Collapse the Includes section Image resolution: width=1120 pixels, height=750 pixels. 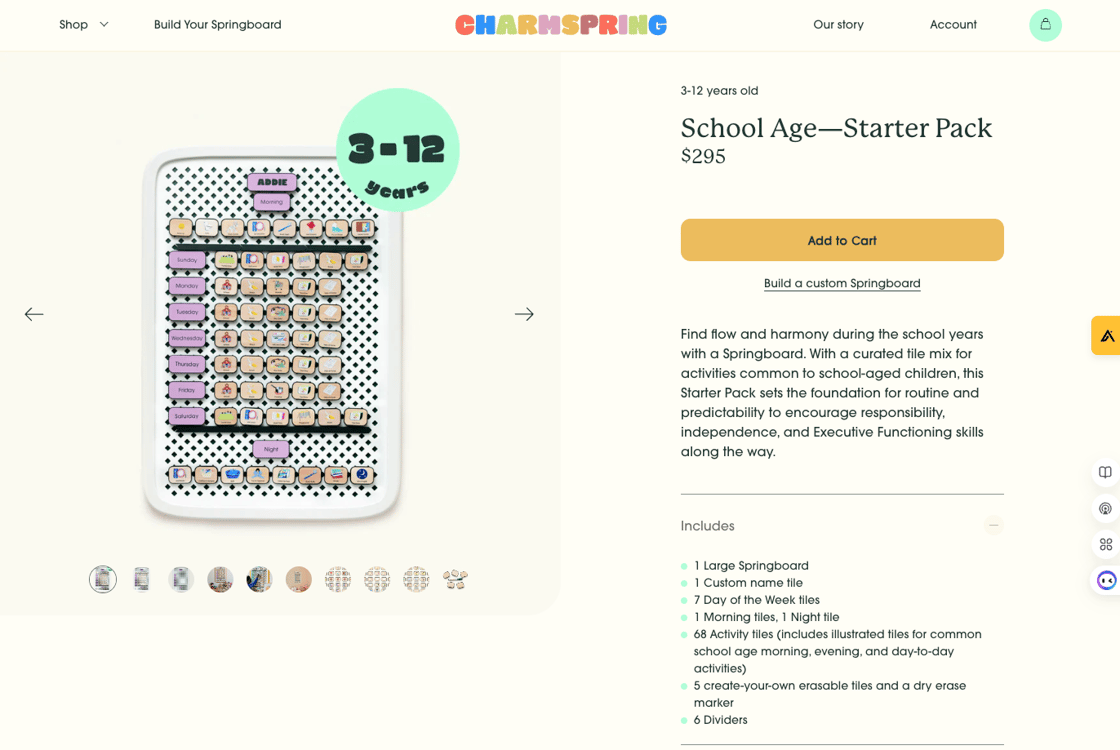coord(993,526)
